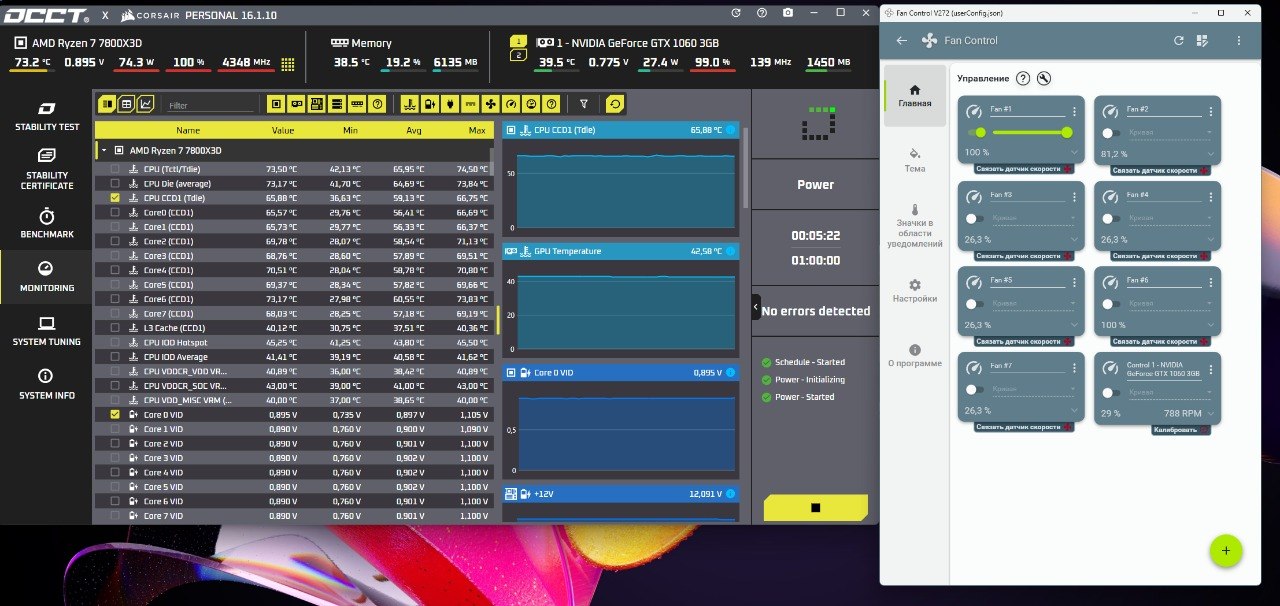Screen dimensions: 1280x606
Task: Click the refresh icon in Fan Control header
Action: click(1178, 41)
